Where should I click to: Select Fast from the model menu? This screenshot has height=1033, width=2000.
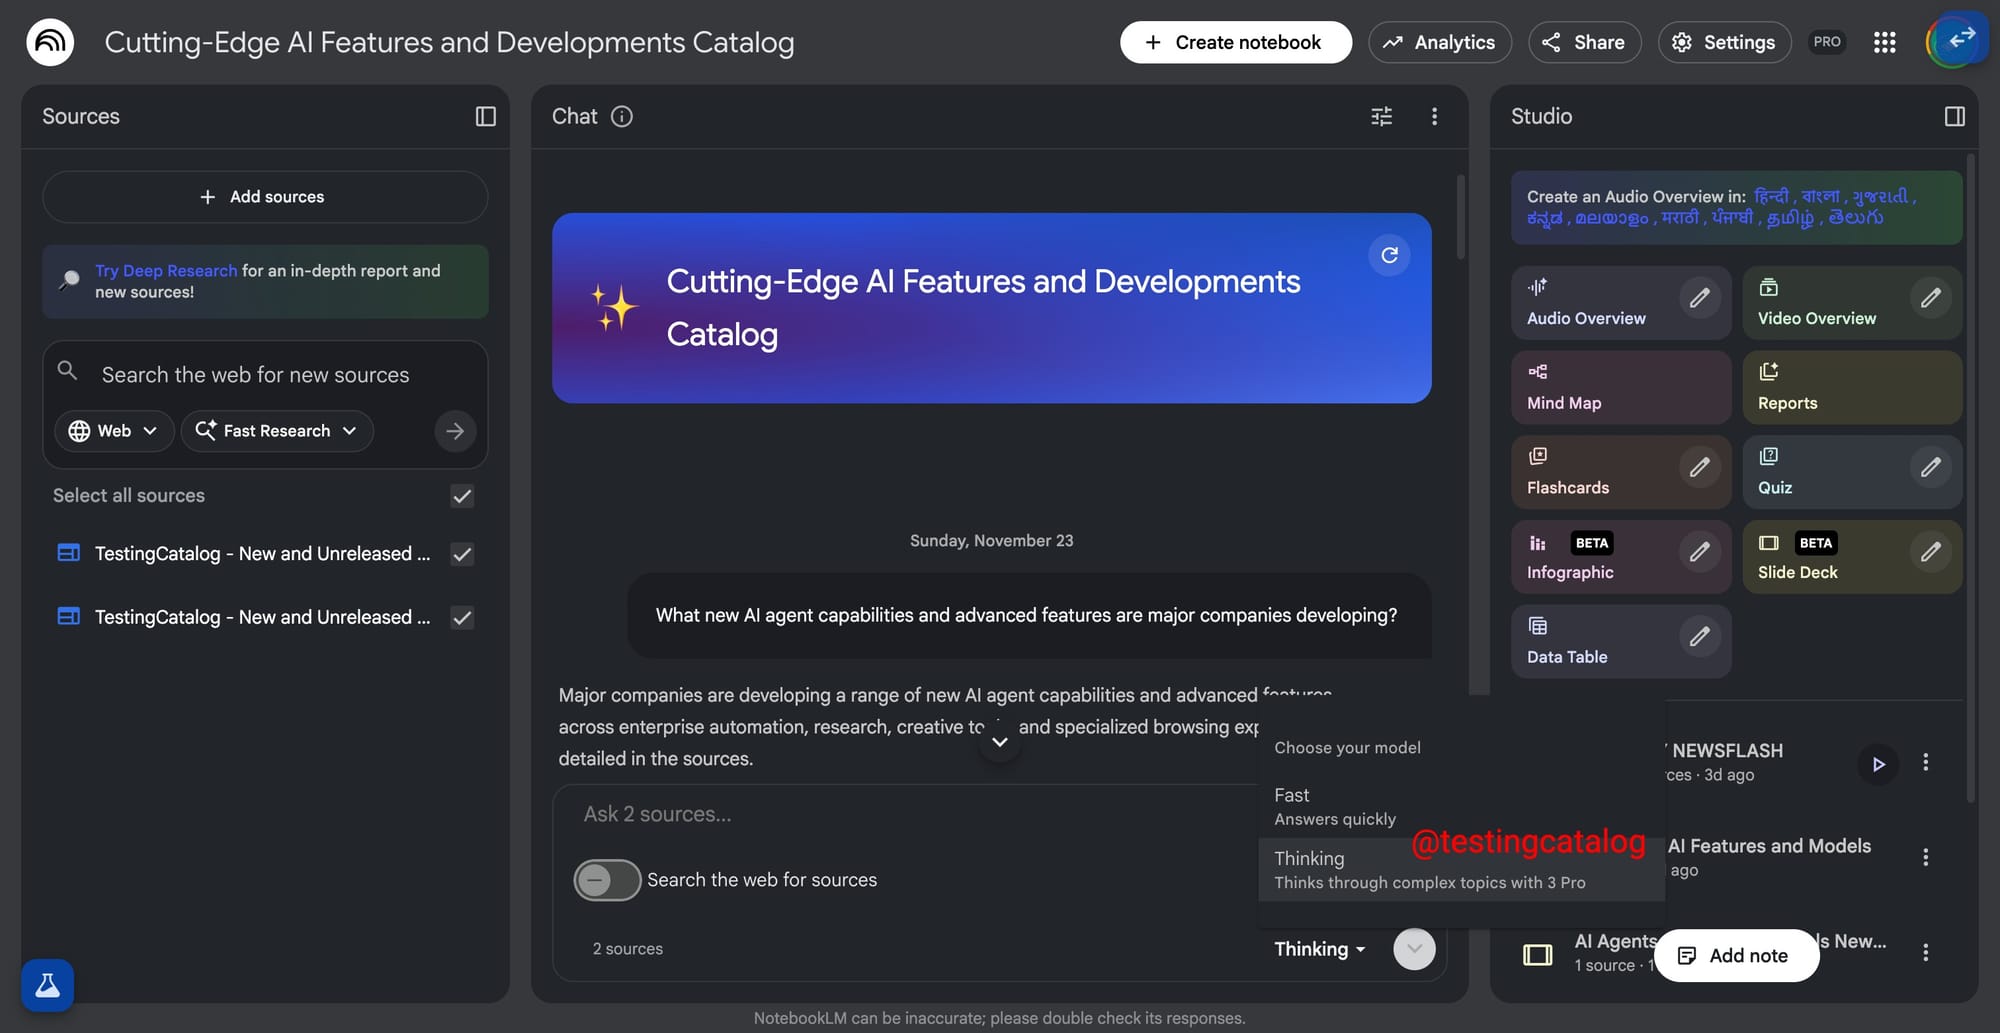[x=1336, y=805]
